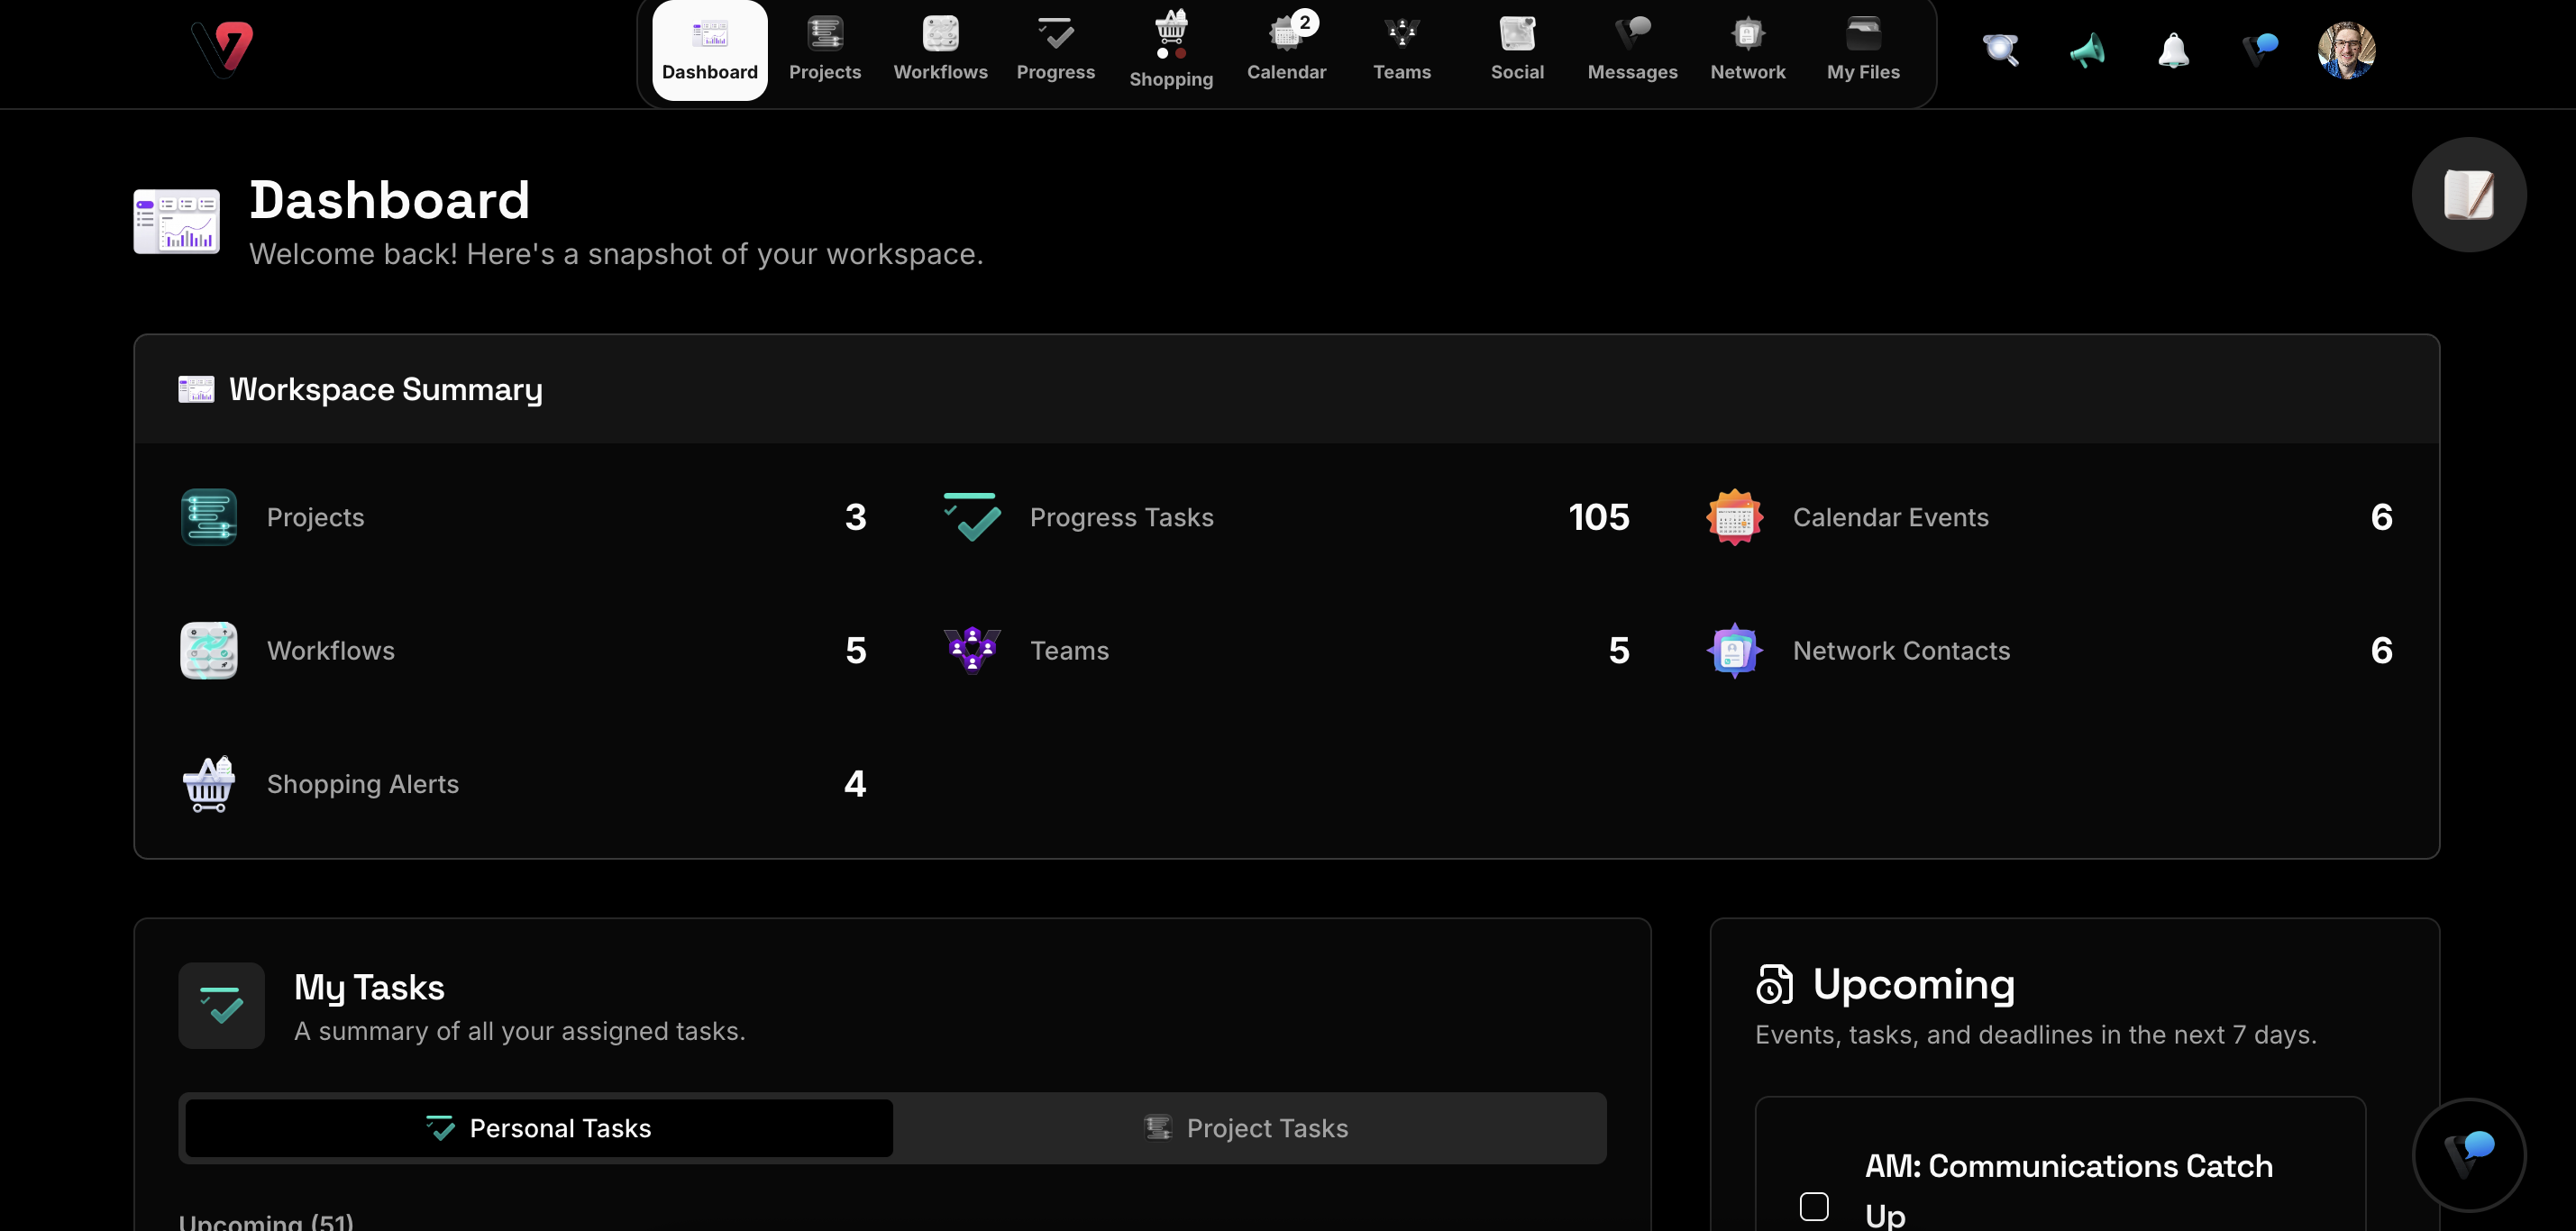Screen dimensions: 2576x1231
Task: Open the floating chat assistant button
Action: point(2468,1154)
